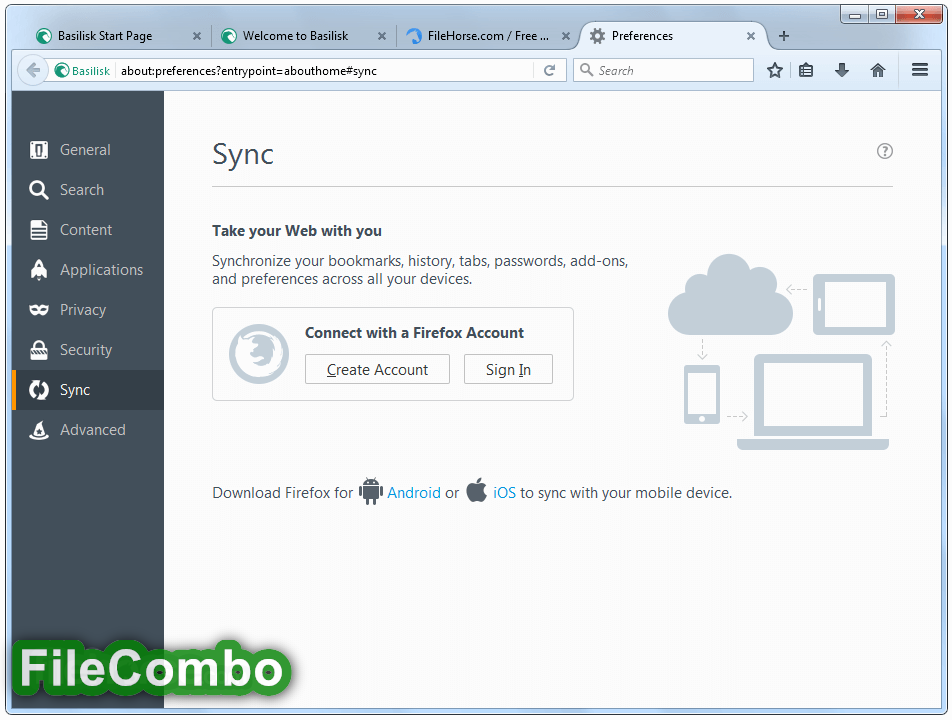Select the Sync category in sidebar

tap(87, 390)
